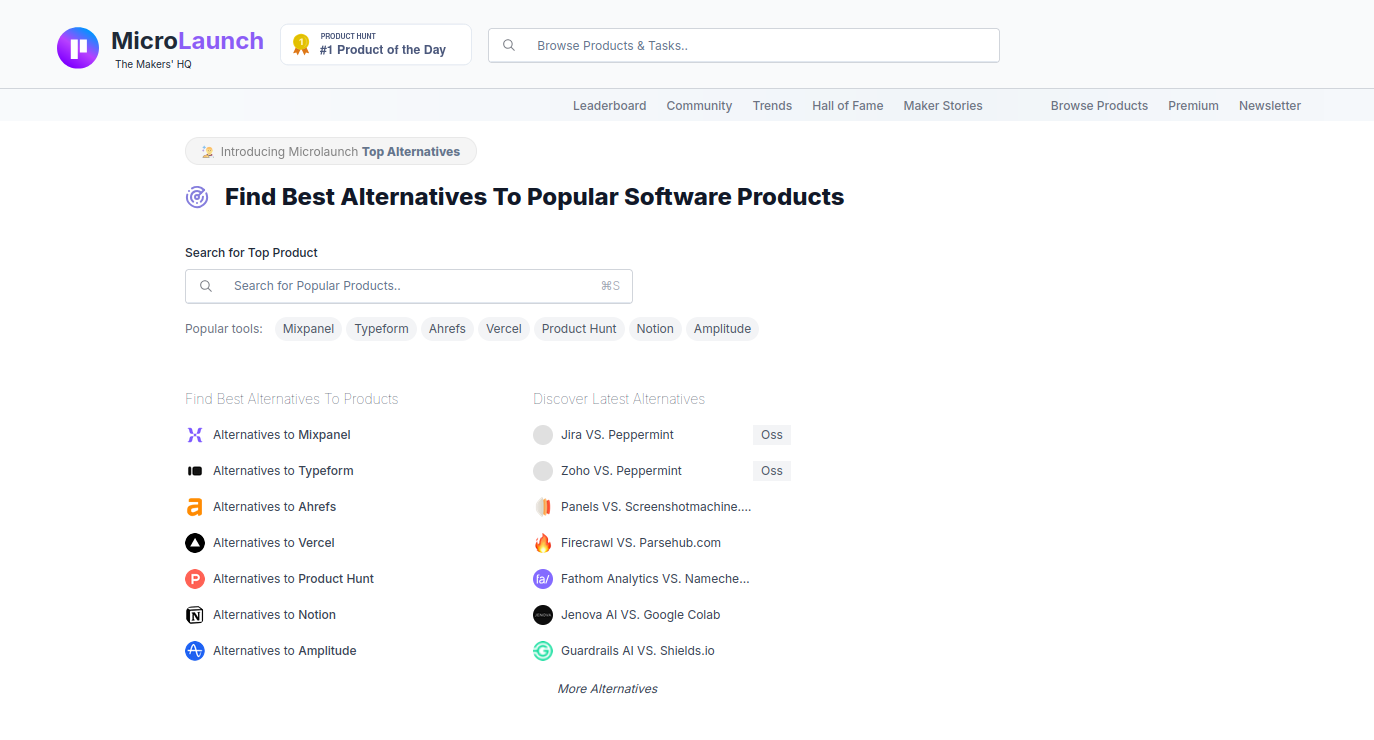The height and width of the screenshot is (740, 1374).
Task: Click the blue Amplitude logo icon
Action: pyautogui.click(x=195, y=651)
